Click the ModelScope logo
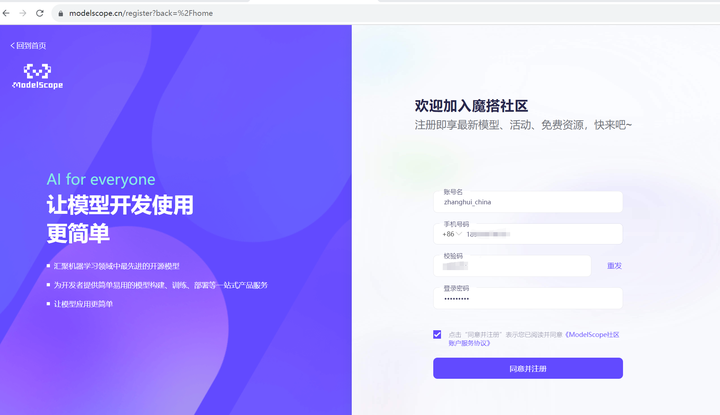 (37, 76)
